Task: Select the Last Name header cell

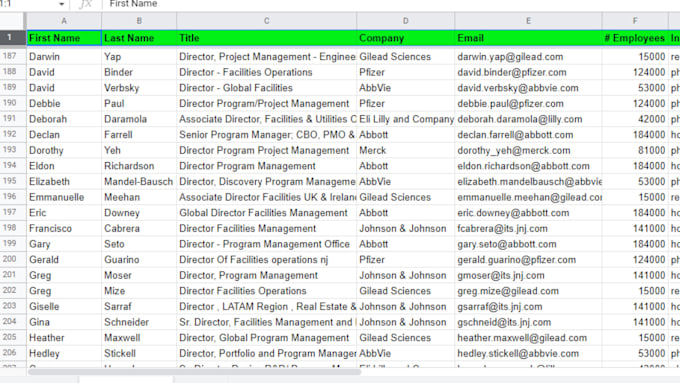Action: pos(139,38)
